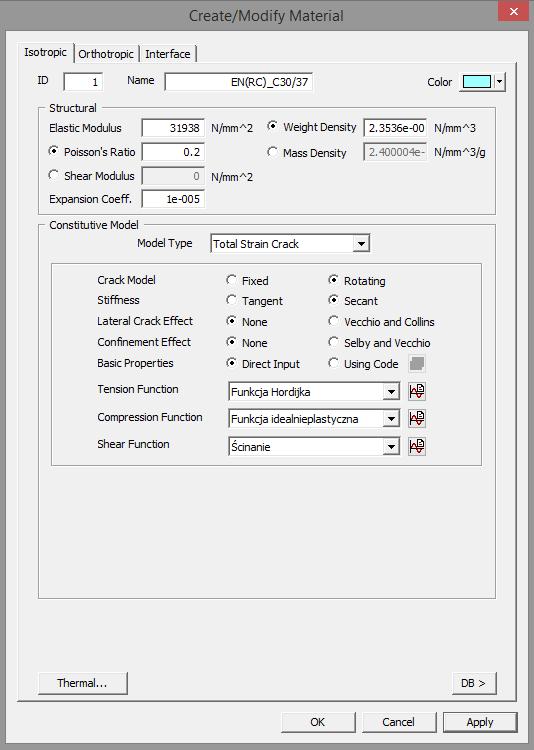
Task: Enable Vecchio and Collins lateral crack effect
Action: [334, 321]
